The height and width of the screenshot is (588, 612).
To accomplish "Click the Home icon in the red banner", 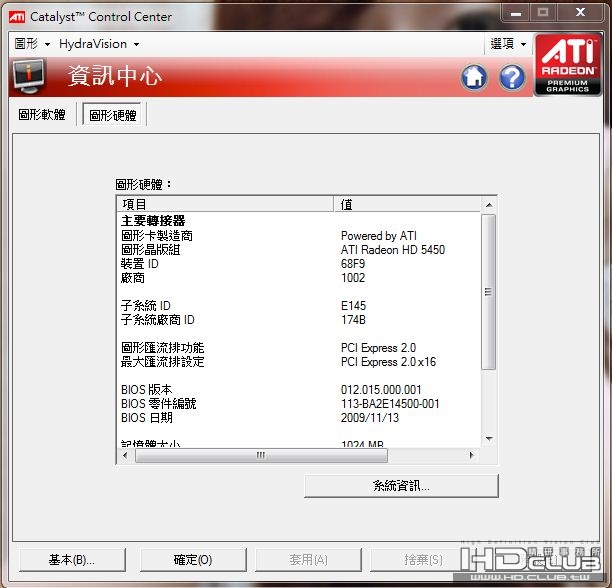I will [474, 77].
